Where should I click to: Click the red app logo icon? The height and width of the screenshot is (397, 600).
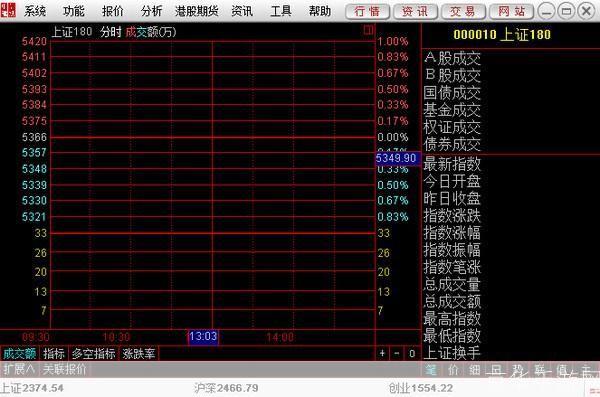pos(8,10)
